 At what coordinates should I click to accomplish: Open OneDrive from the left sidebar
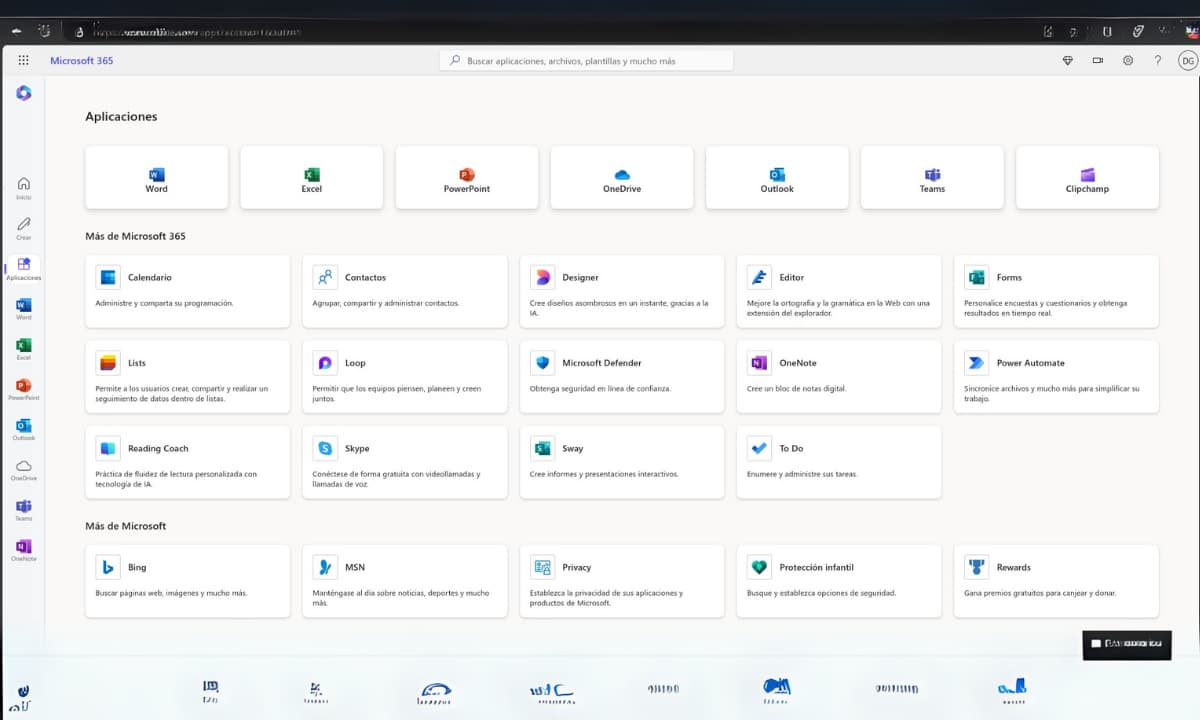coord(24,469)
